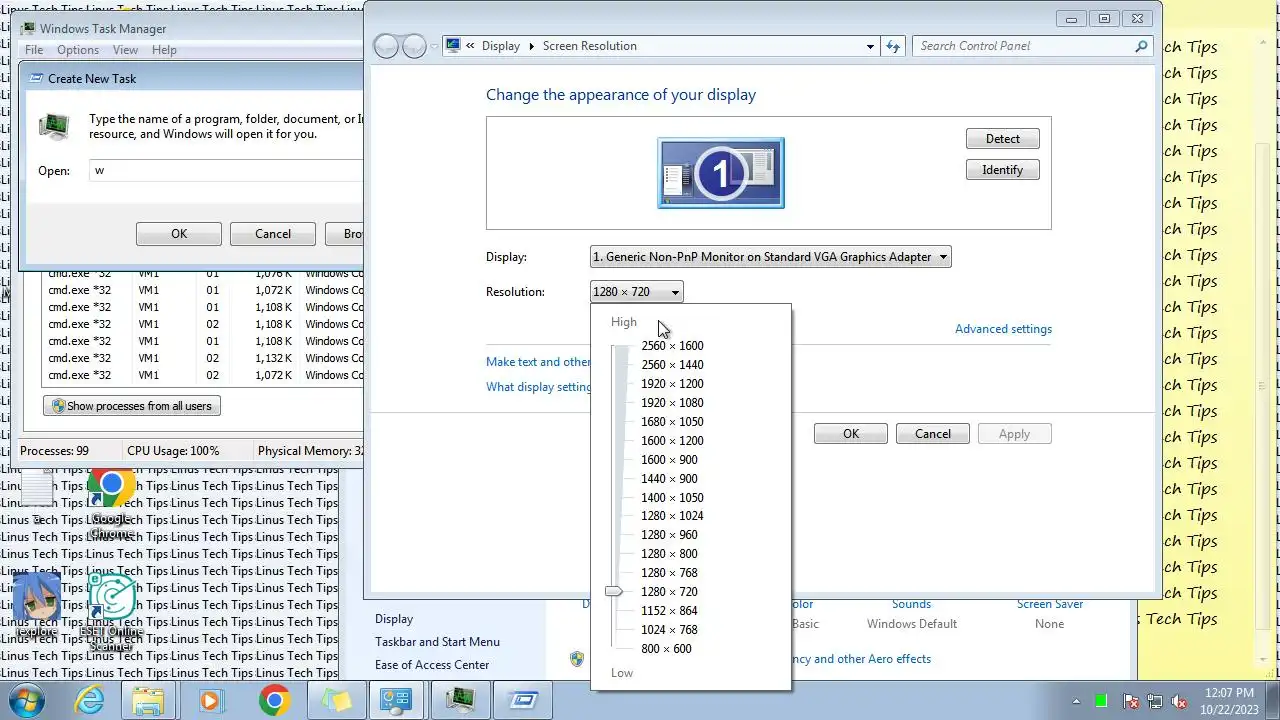Screen dimensions: 1280x720
Task: Open the iexplore desktop icon
Action: (x=36, y=604)
